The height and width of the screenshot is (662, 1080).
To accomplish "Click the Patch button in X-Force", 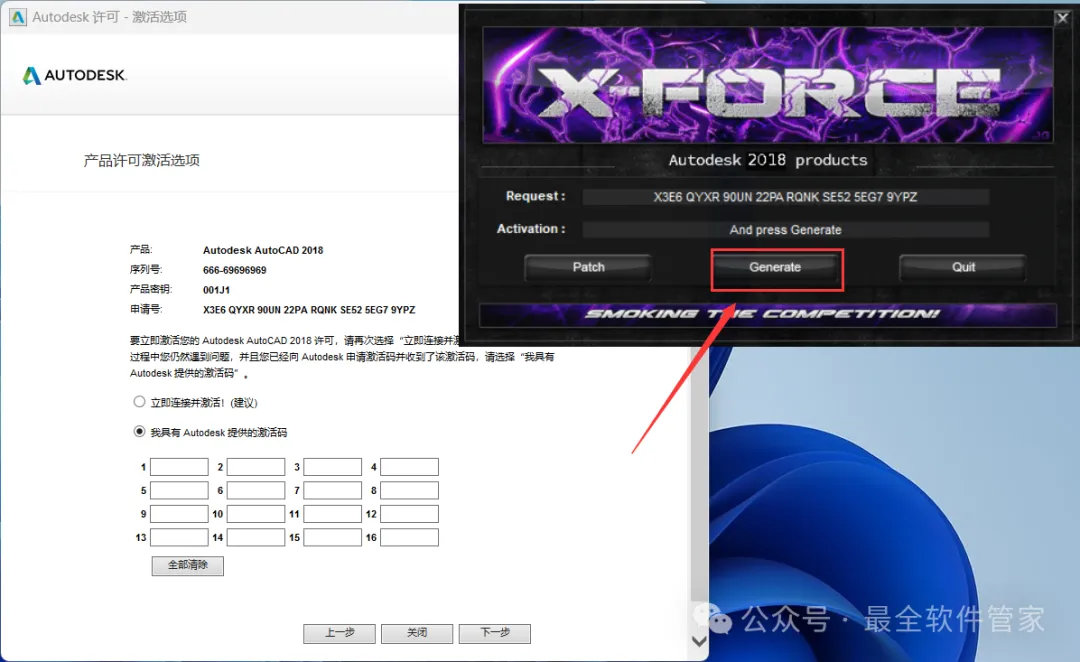I will pyautogui.click(x=588, y=267).
